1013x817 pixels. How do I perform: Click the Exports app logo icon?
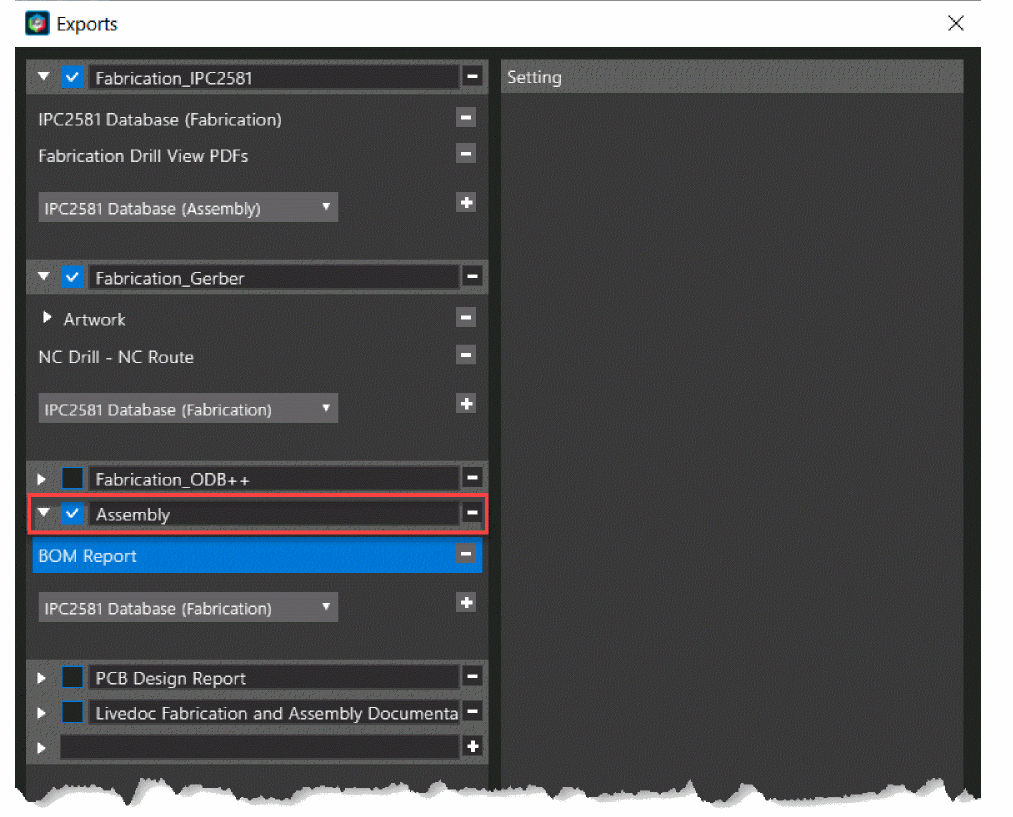pos(37,23)
